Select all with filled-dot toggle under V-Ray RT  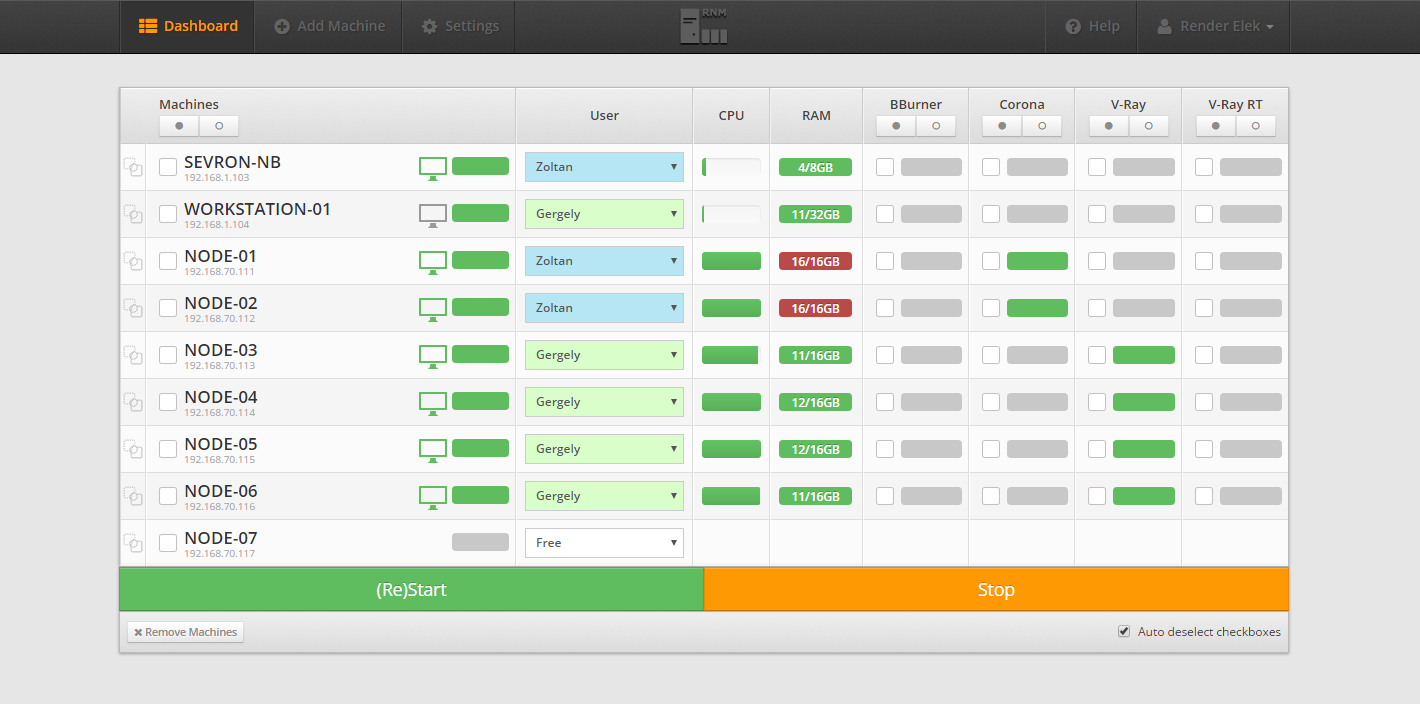point(1216,126)
